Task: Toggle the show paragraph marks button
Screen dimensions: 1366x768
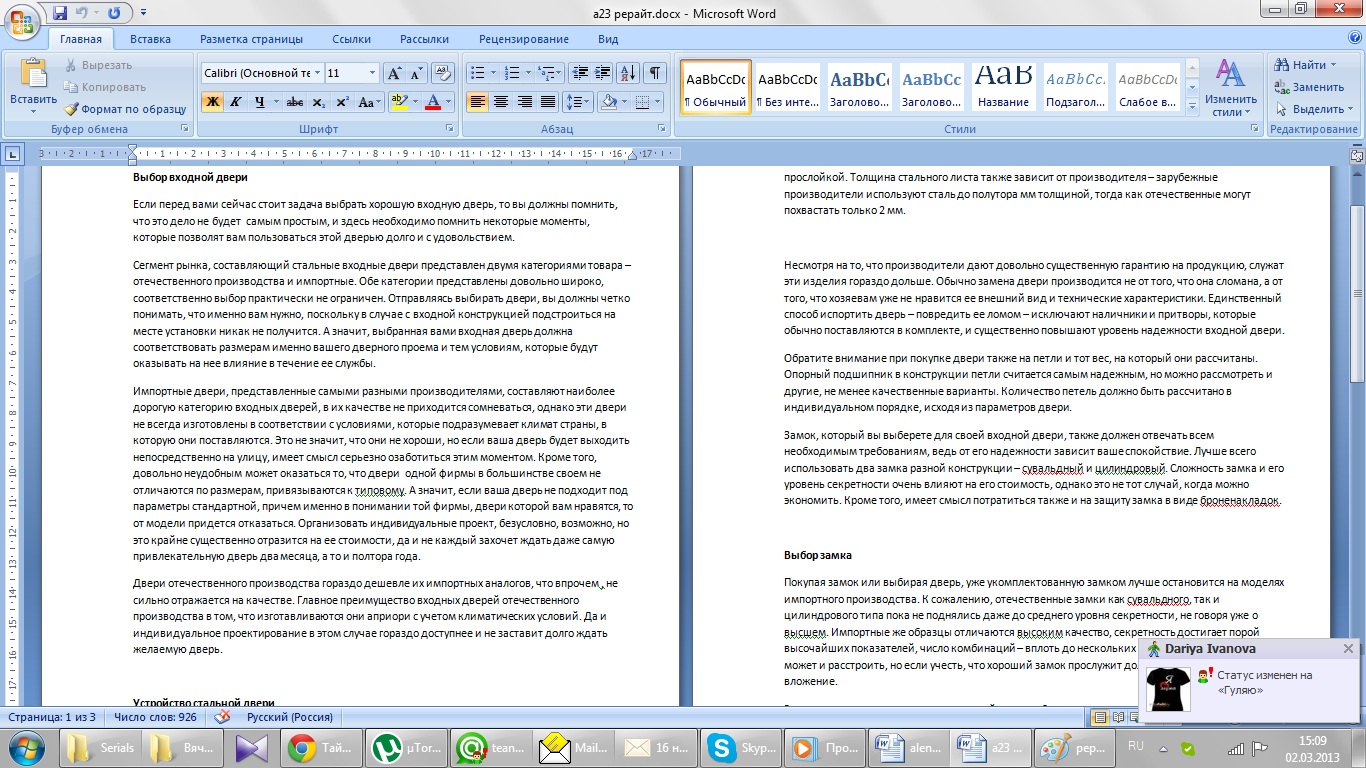Action: tap(655, 73)
